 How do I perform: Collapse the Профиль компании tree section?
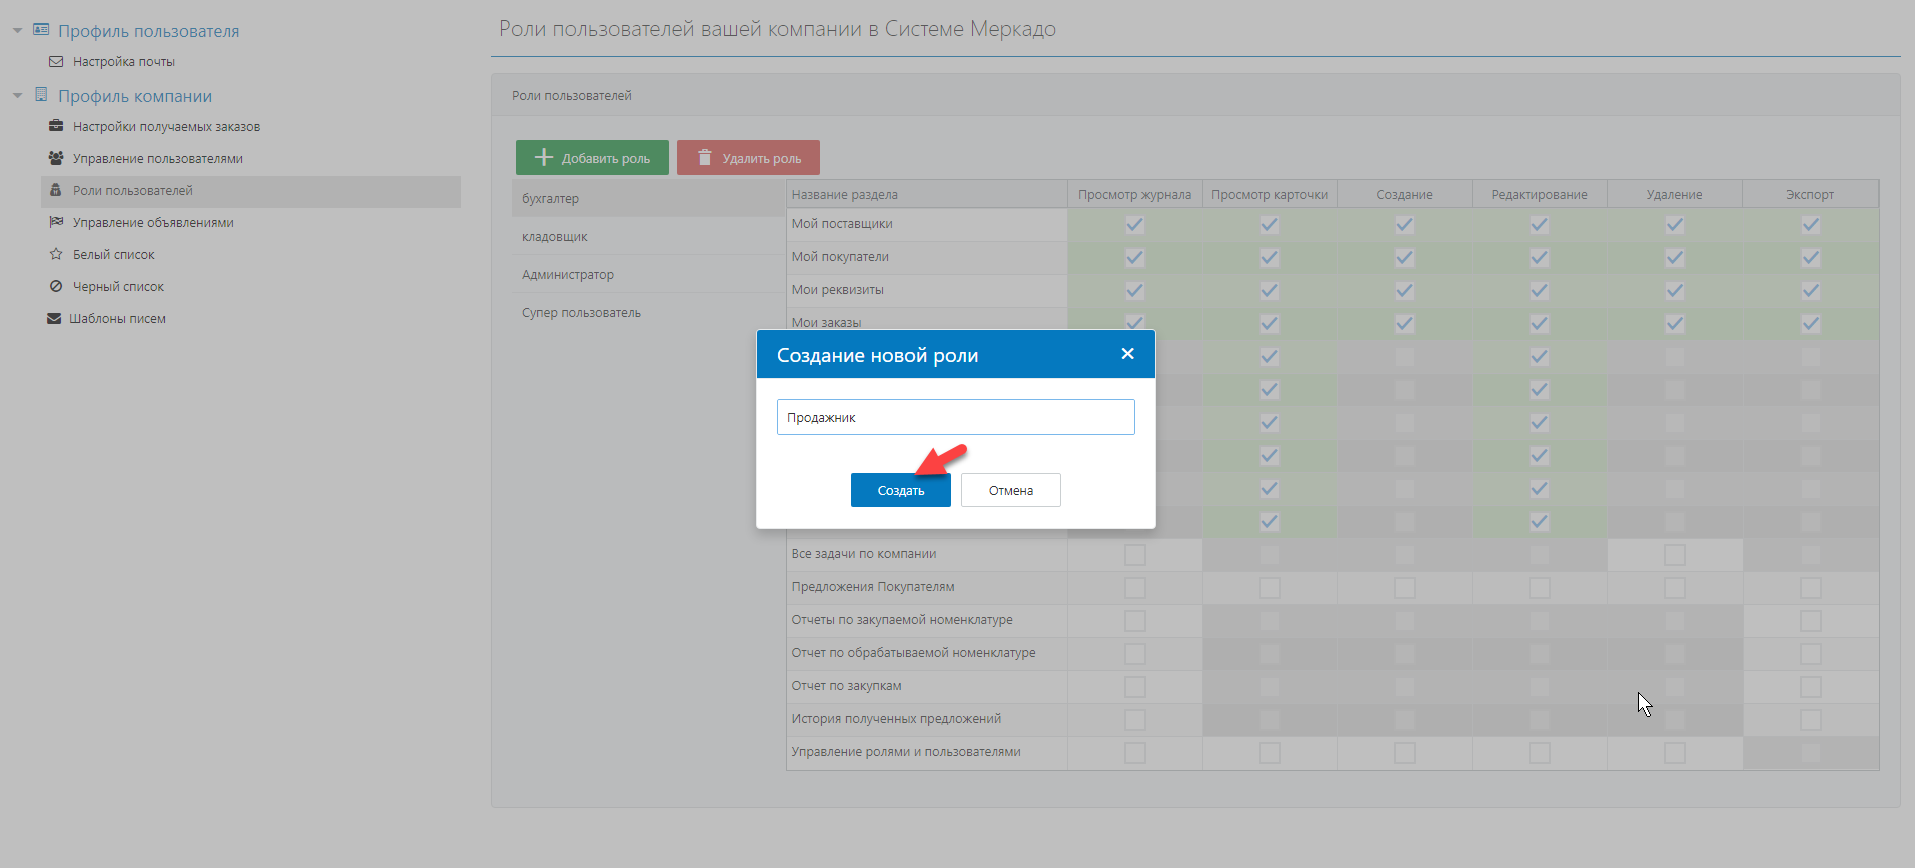[x=17, y=96]
